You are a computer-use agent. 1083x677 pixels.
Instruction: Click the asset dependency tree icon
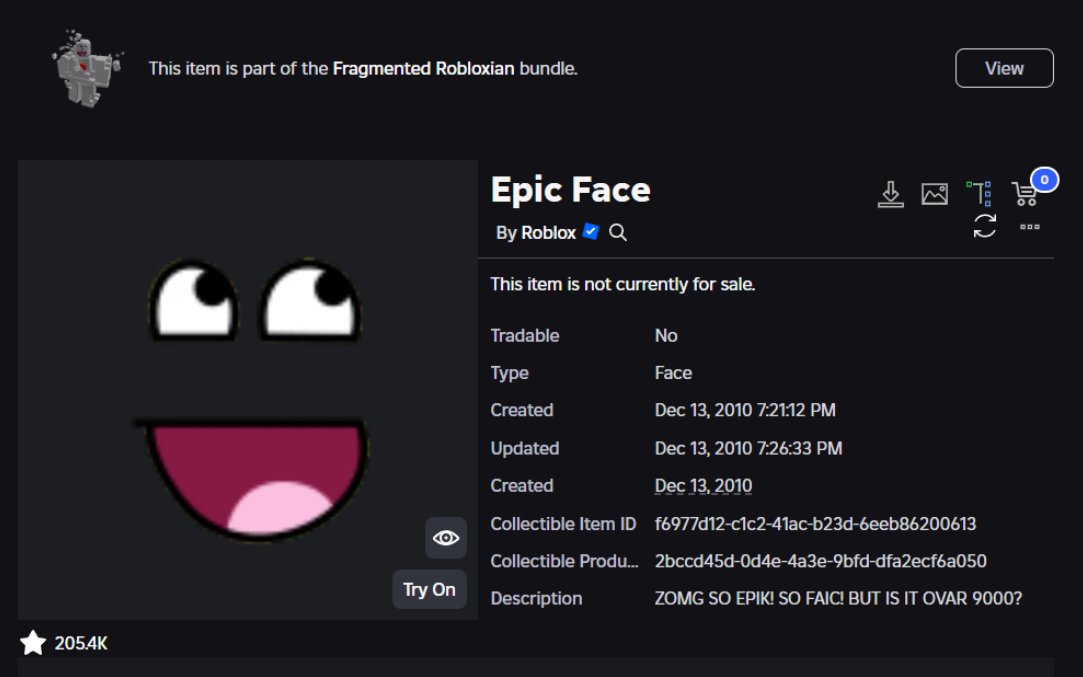coord(979,194)
